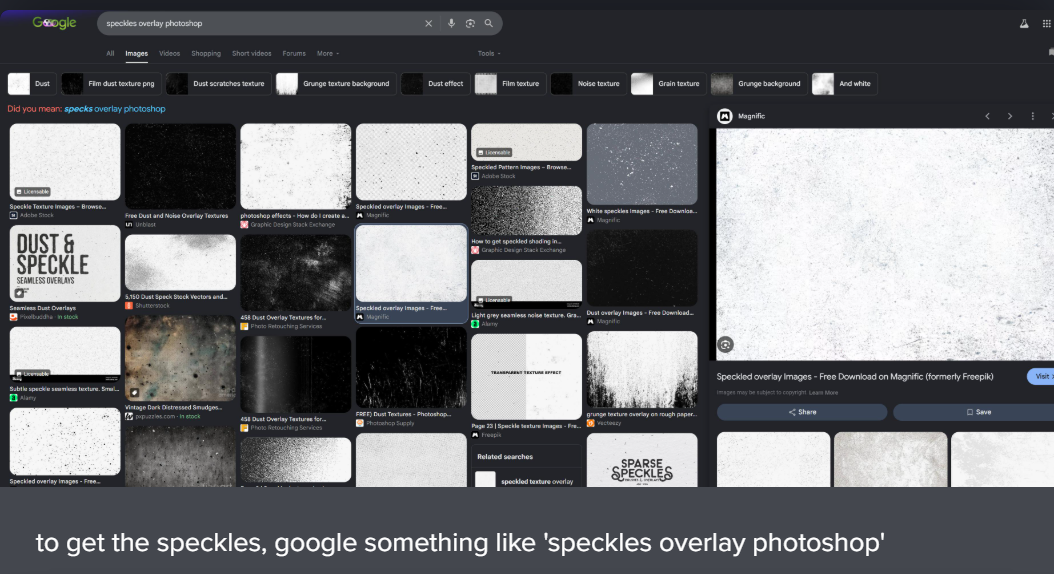Screen dimensions: 1054x574
Task: Switch to the Videos tab
Action: pyautogui.click(x=169, y=53)
